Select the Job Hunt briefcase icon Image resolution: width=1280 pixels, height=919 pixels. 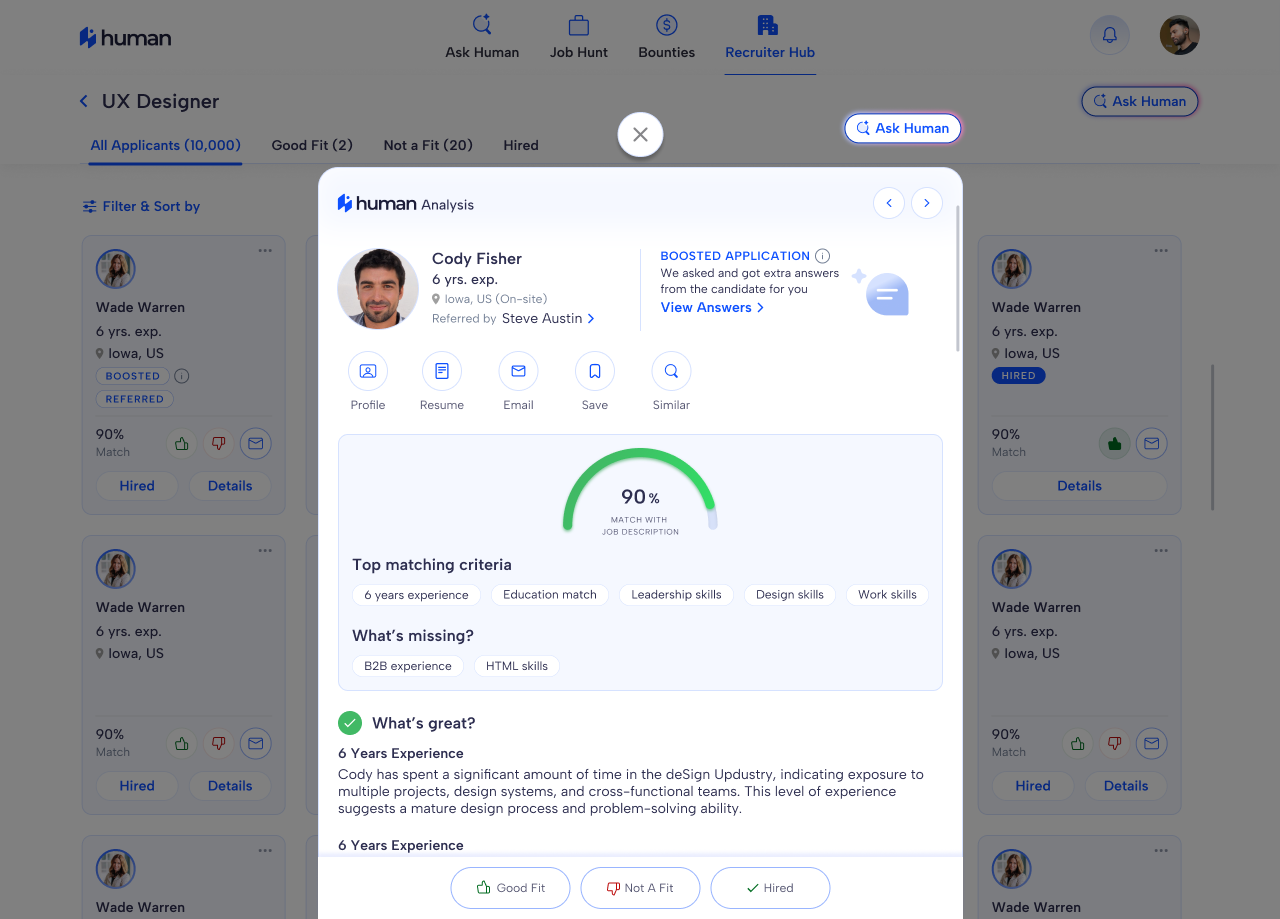point(578,23)
